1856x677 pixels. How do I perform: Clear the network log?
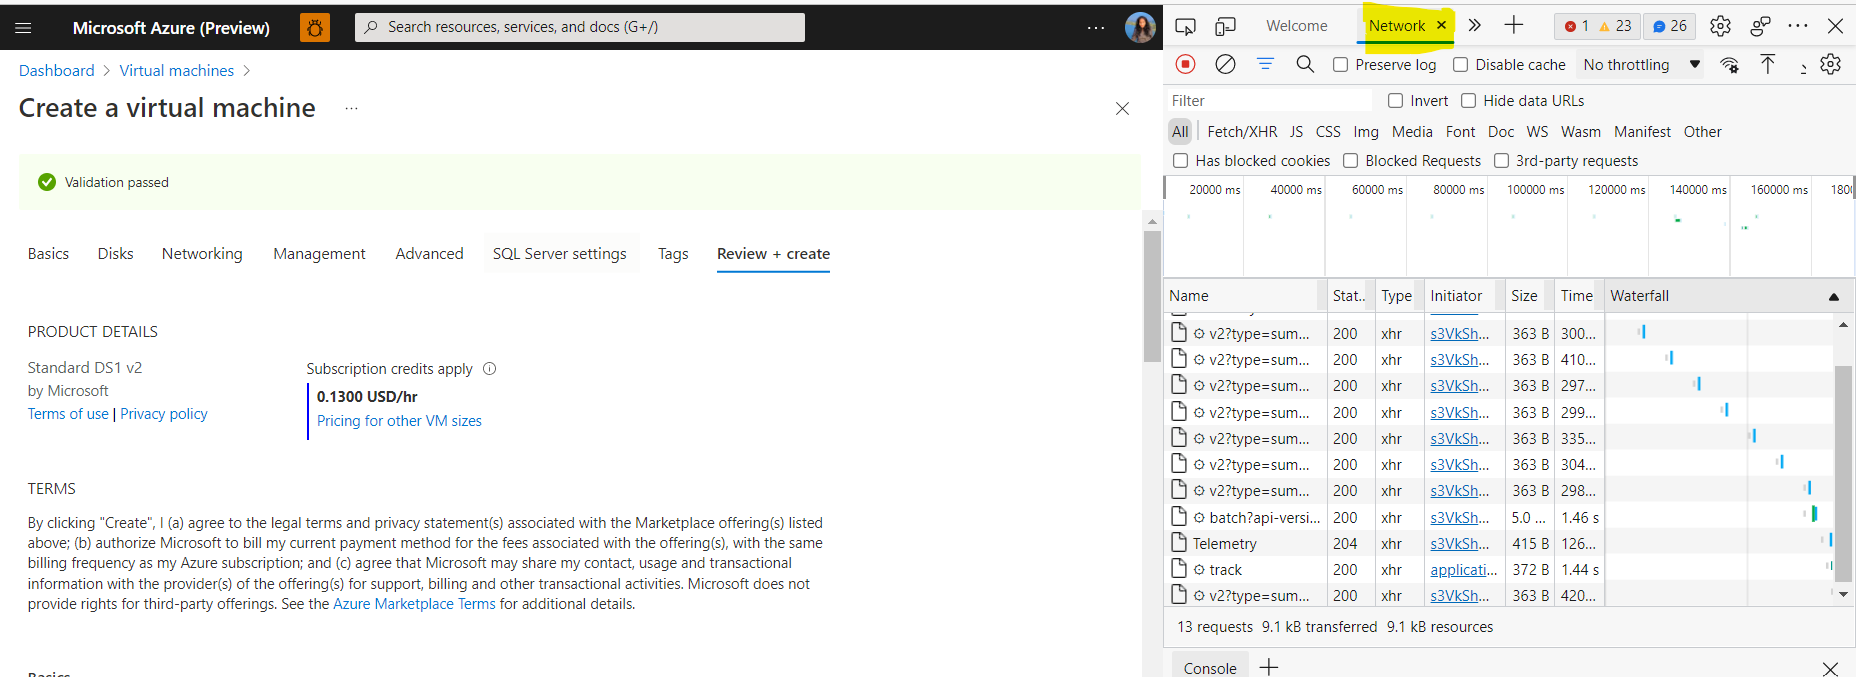[1225, 64]
